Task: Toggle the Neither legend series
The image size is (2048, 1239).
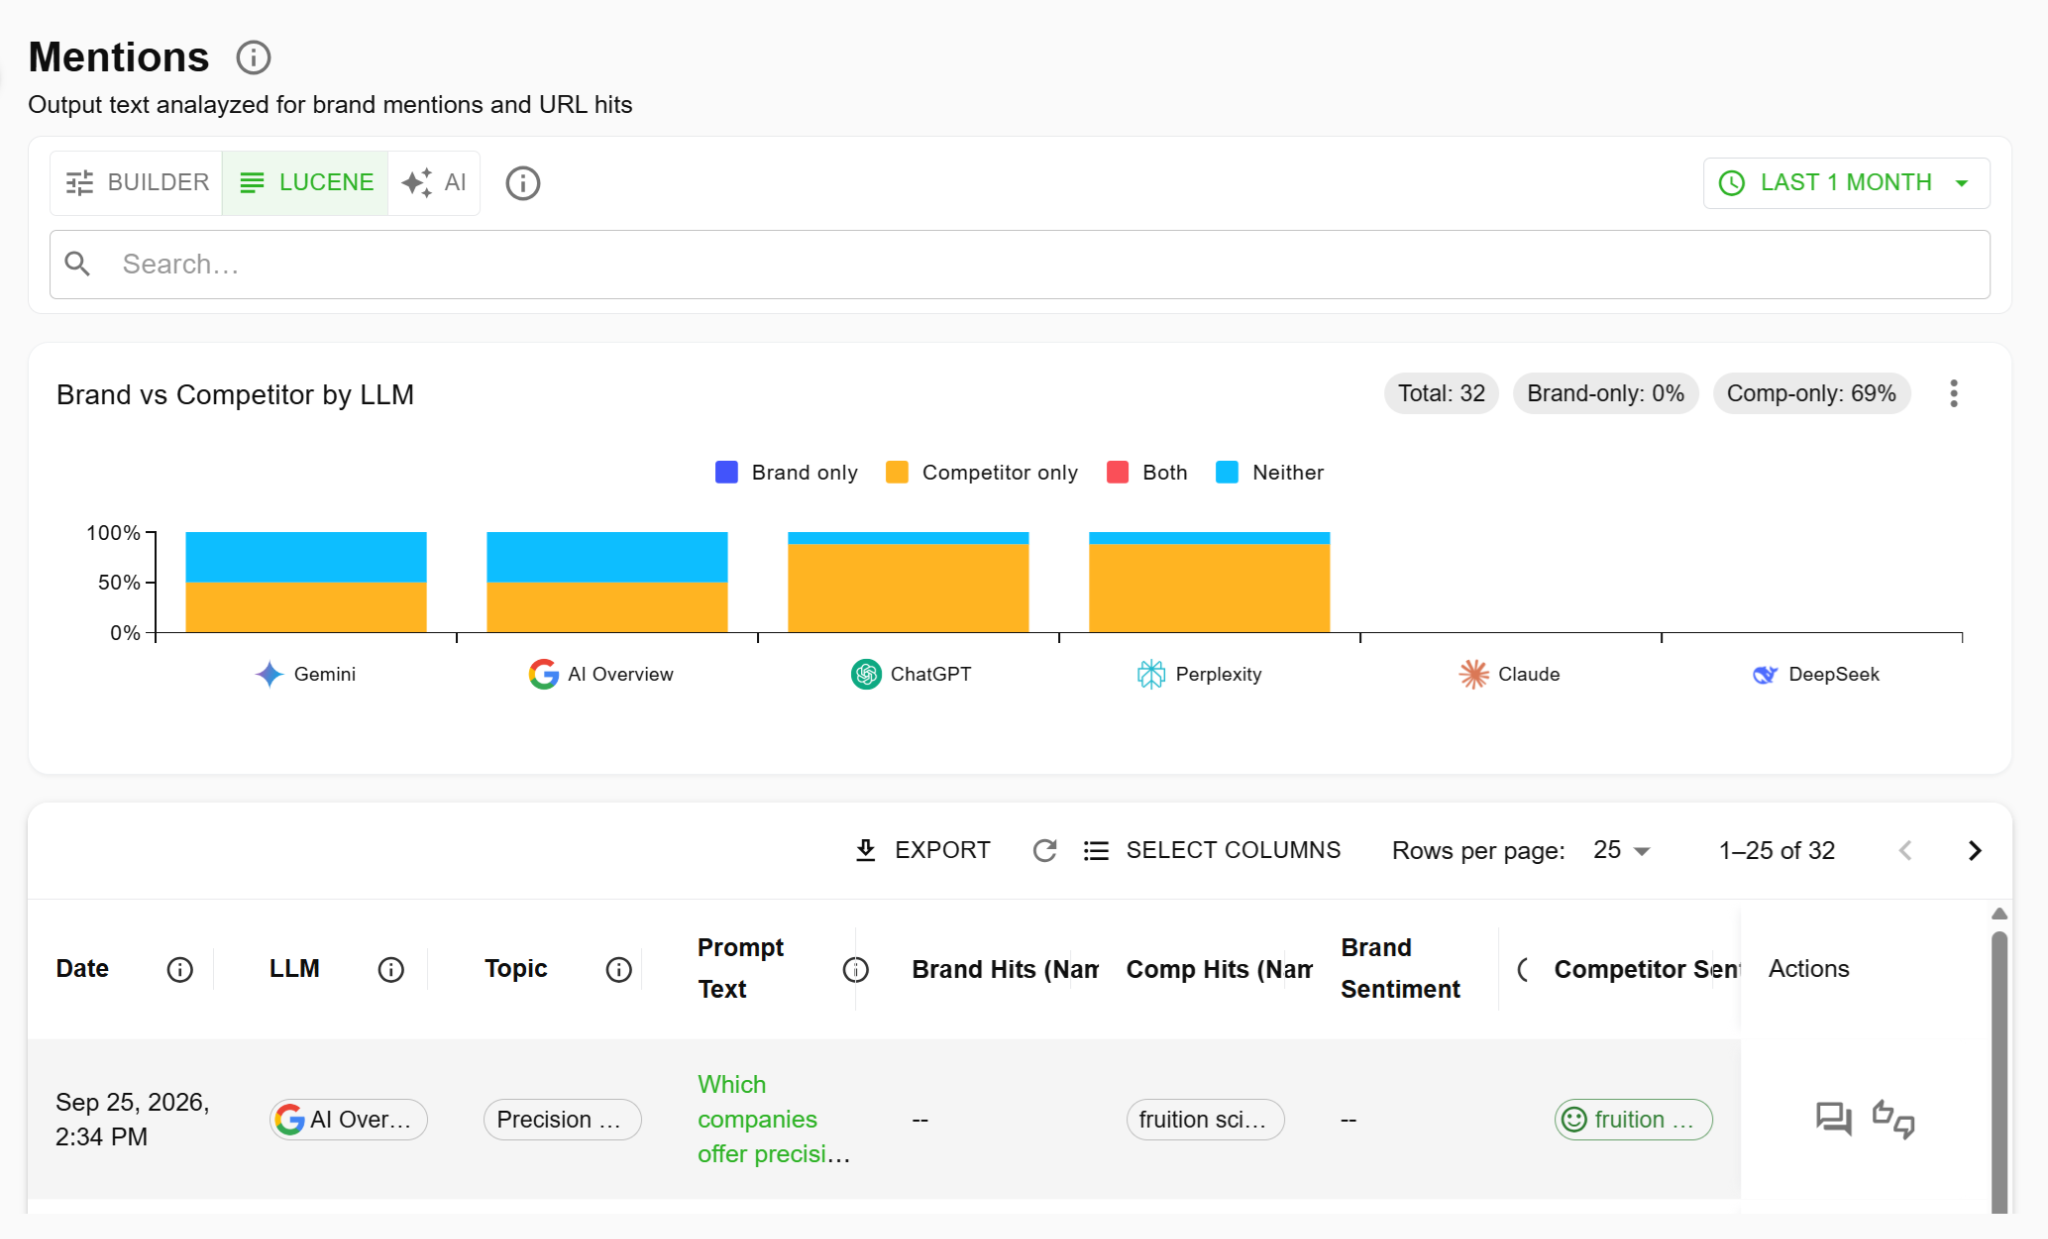Action: tap(1270, 472)
